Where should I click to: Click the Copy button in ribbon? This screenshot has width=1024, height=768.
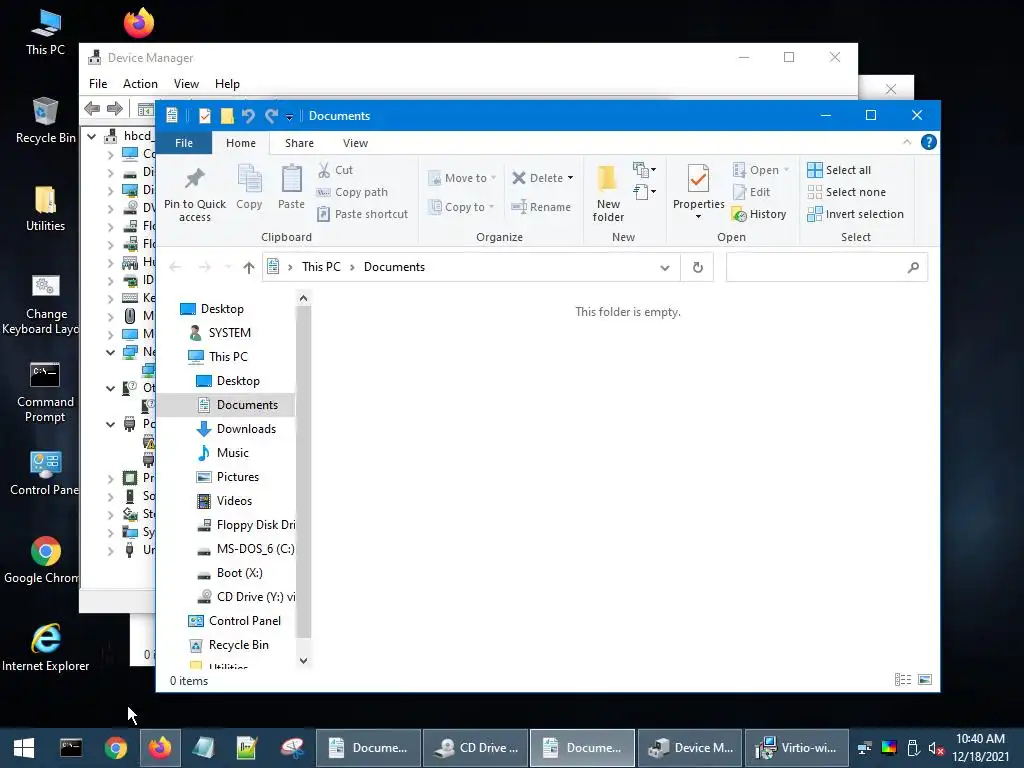tap(249, 187)
